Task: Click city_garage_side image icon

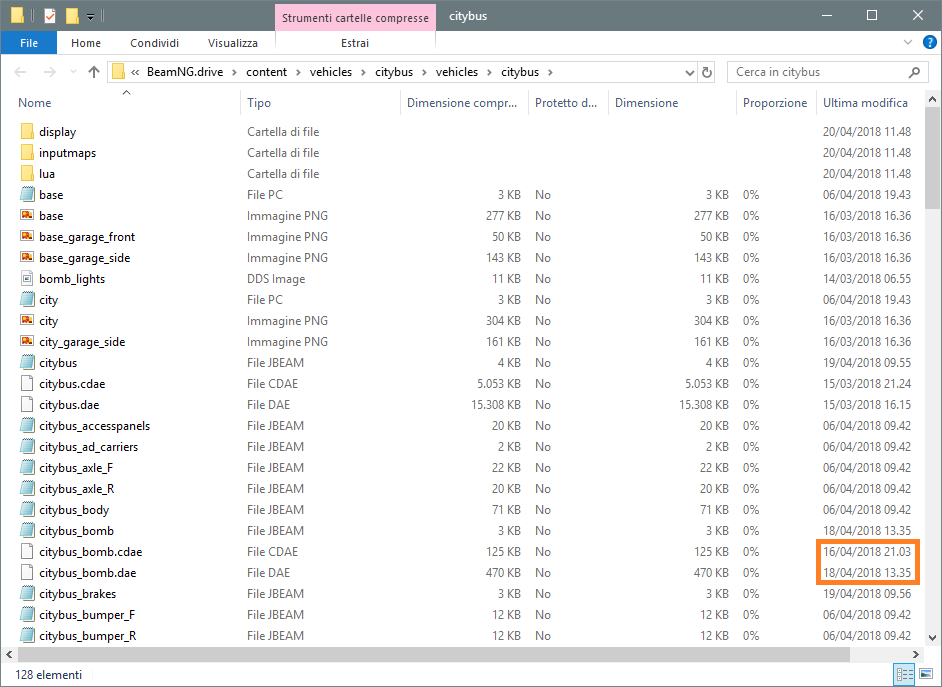Action: click(27, 342)
